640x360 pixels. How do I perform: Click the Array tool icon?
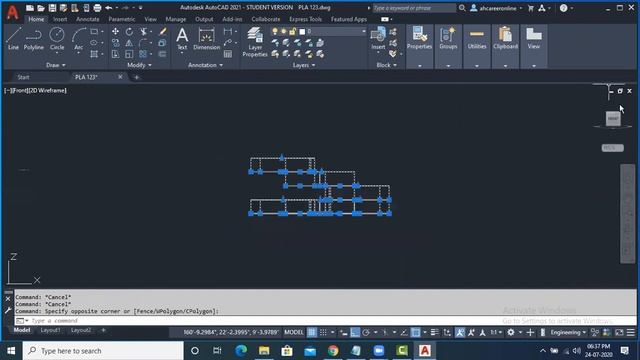click(143, 54)
